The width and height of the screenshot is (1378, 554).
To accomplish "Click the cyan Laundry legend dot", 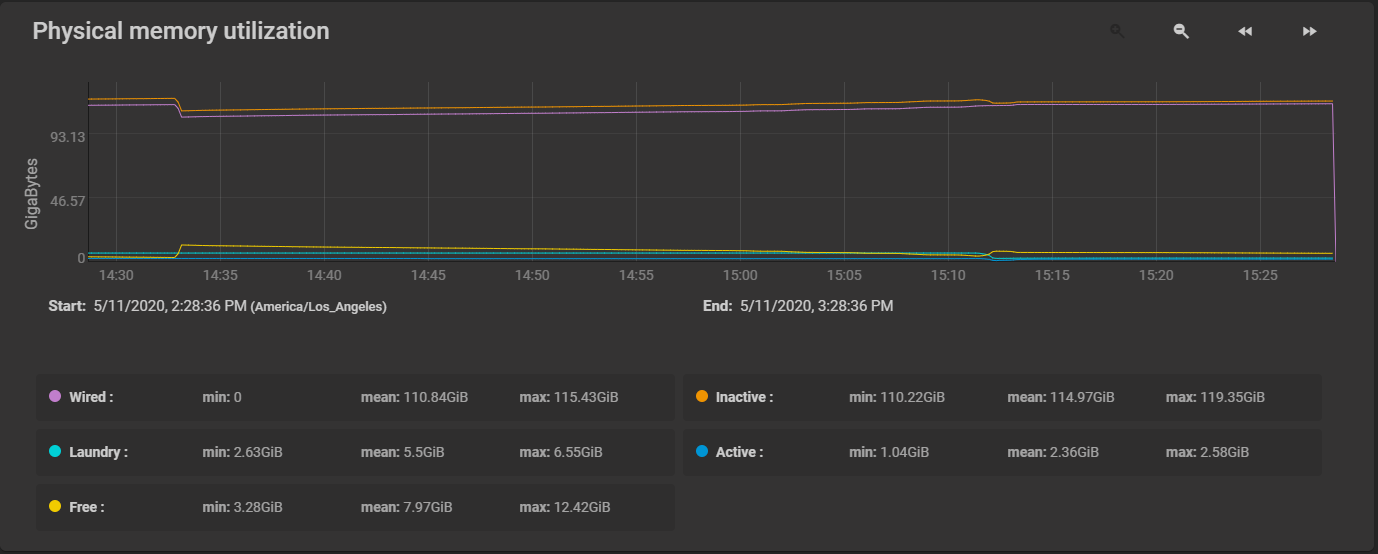I will point(55,452).
